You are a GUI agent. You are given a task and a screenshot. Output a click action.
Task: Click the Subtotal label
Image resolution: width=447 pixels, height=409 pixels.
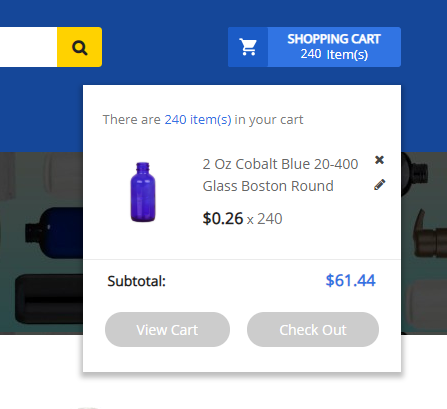[x=136, y=281]
